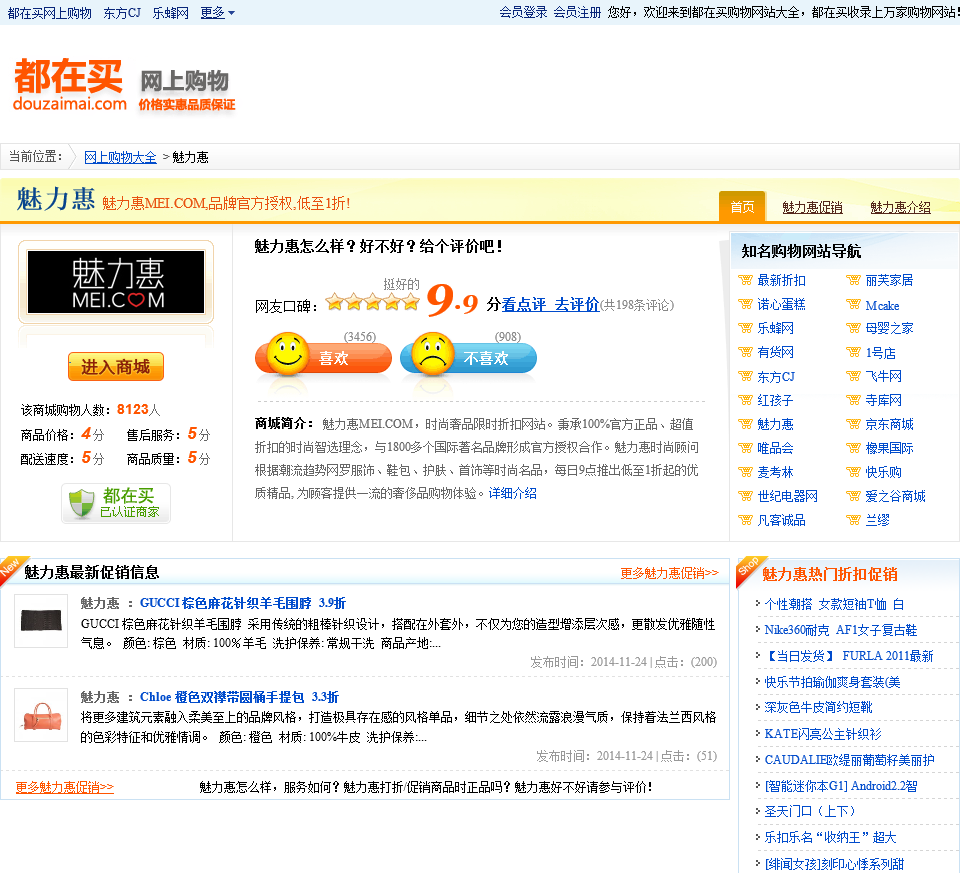Click the 会员登录 link

[x=523, y=12]
